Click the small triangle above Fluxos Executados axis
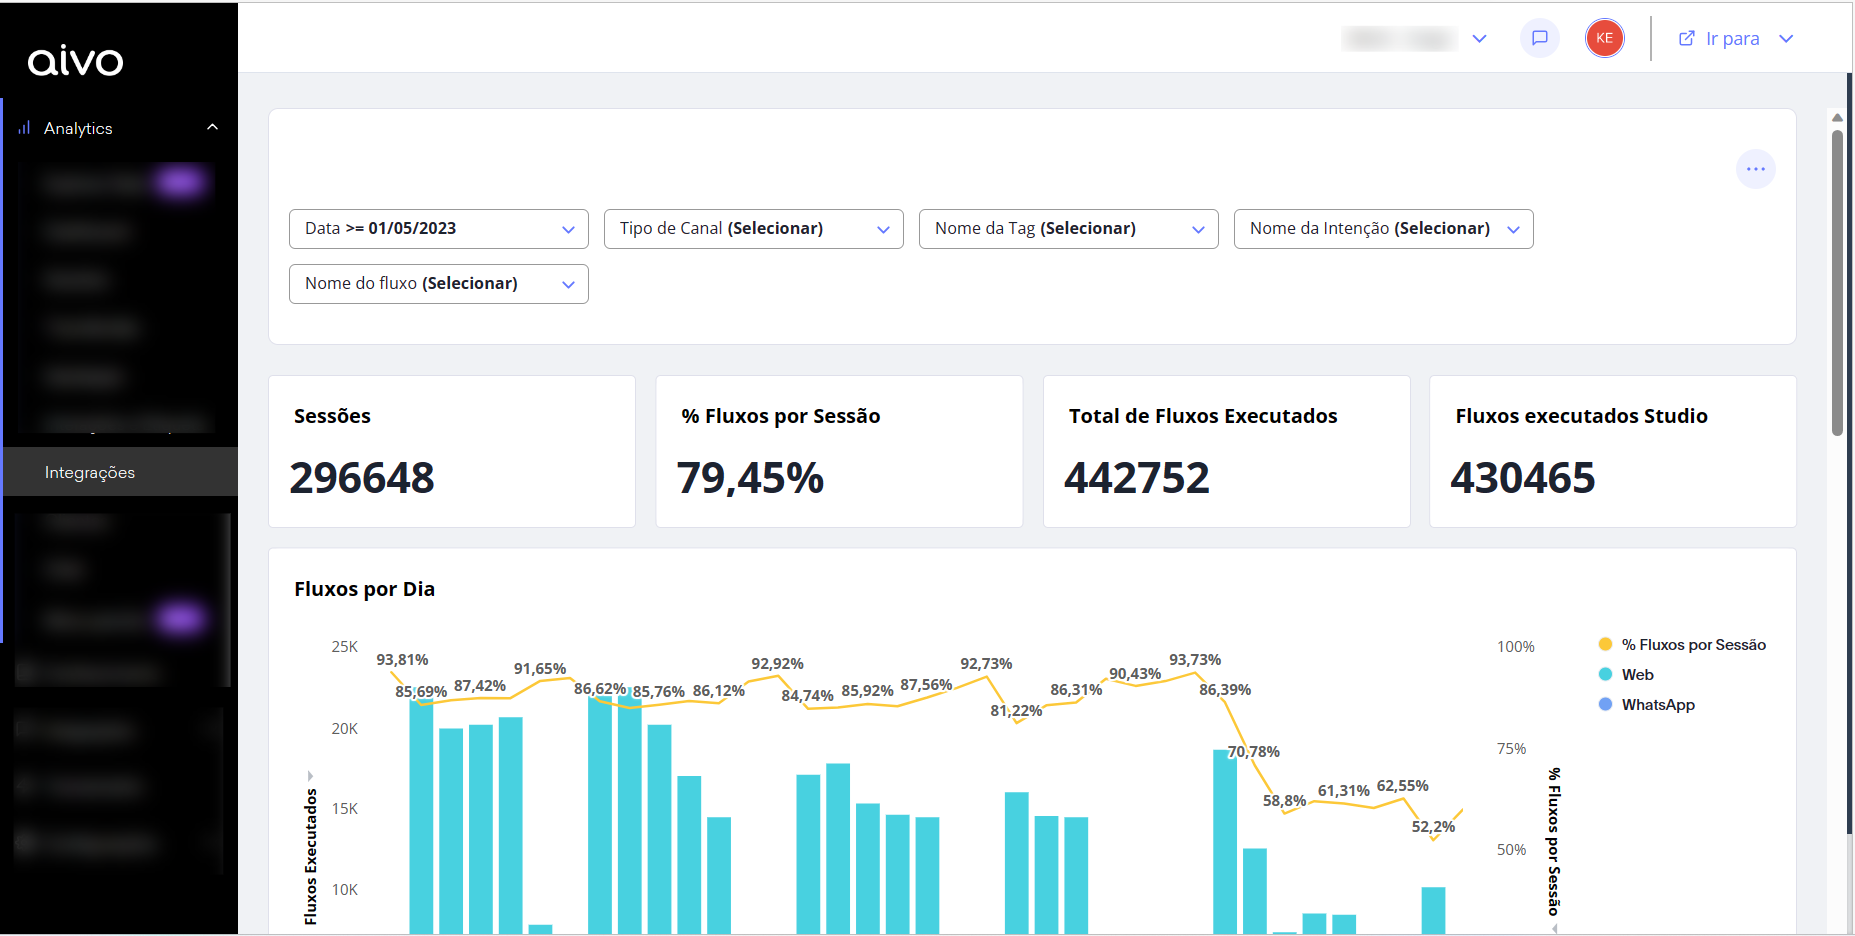 click(310, 775)
